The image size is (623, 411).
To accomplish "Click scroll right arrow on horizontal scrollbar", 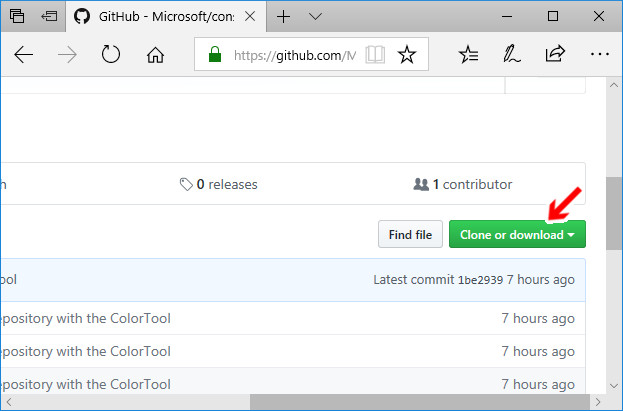I will click(x=598, y=402).
